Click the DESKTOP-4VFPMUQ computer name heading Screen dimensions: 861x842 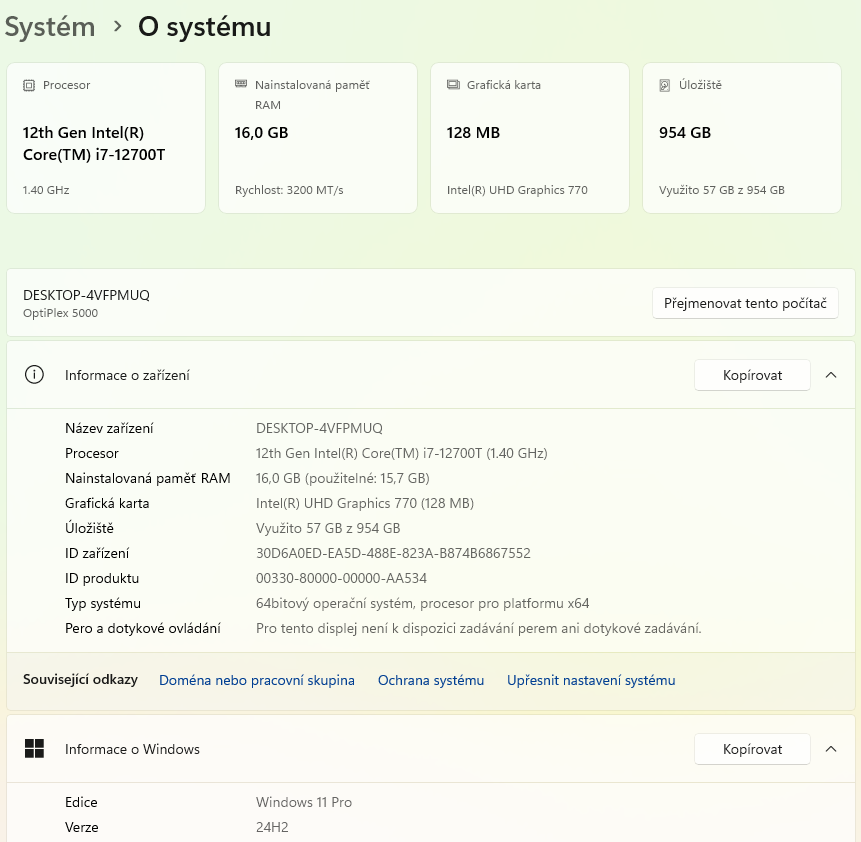[86, 295]
